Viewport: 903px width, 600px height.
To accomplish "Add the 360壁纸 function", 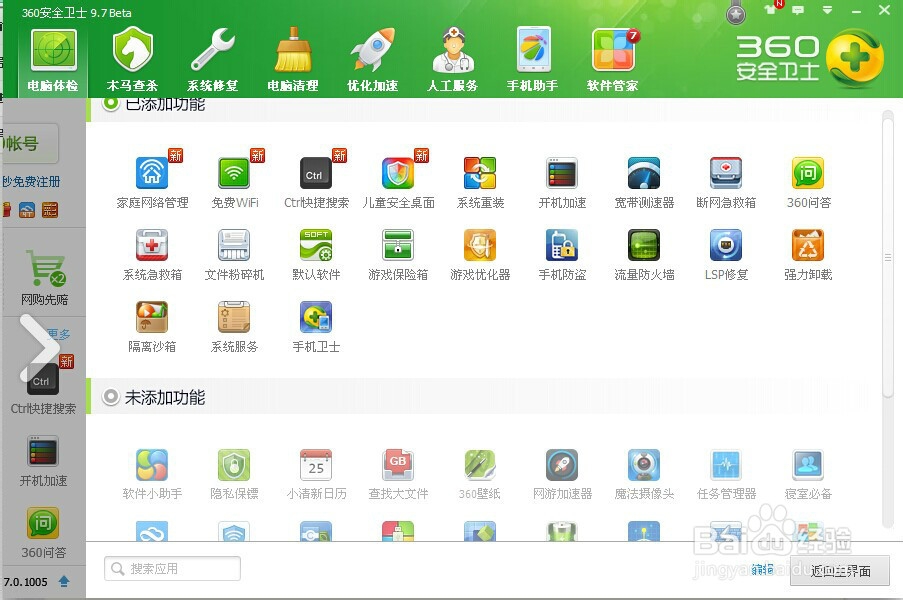I will 480,474.
